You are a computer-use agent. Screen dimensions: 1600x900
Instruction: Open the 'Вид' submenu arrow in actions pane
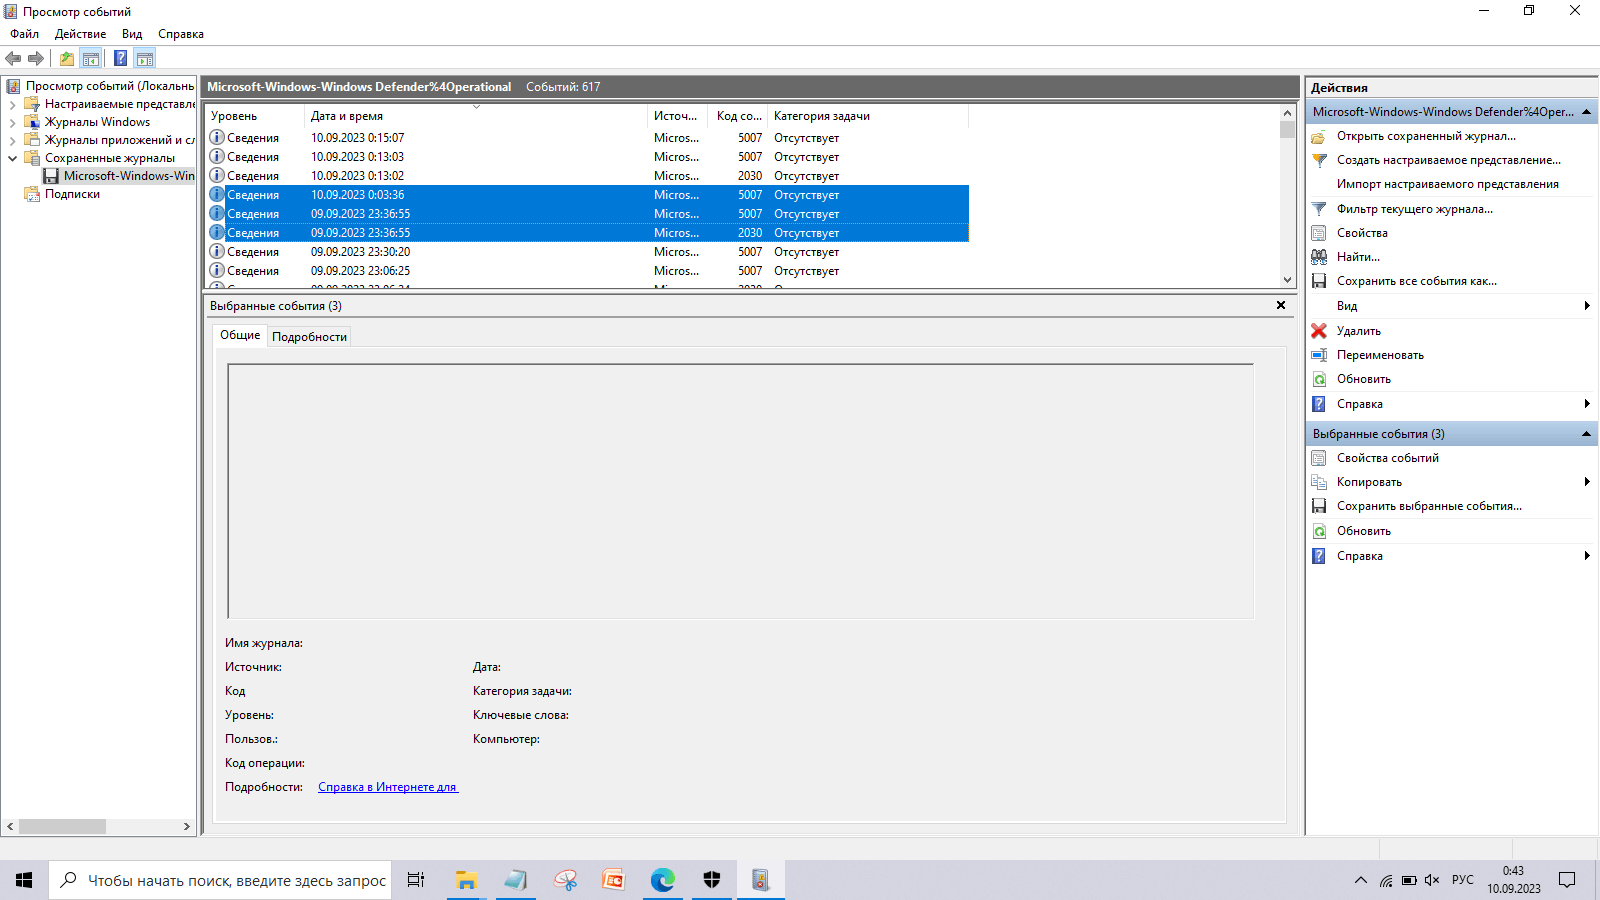point(1587,306)
